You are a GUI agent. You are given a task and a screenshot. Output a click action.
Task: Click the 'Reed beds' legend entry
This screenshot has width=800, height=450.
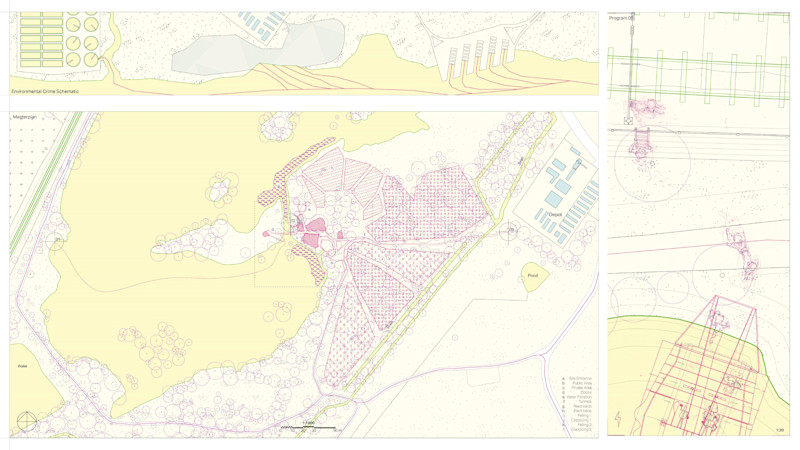tap(583, 406)
